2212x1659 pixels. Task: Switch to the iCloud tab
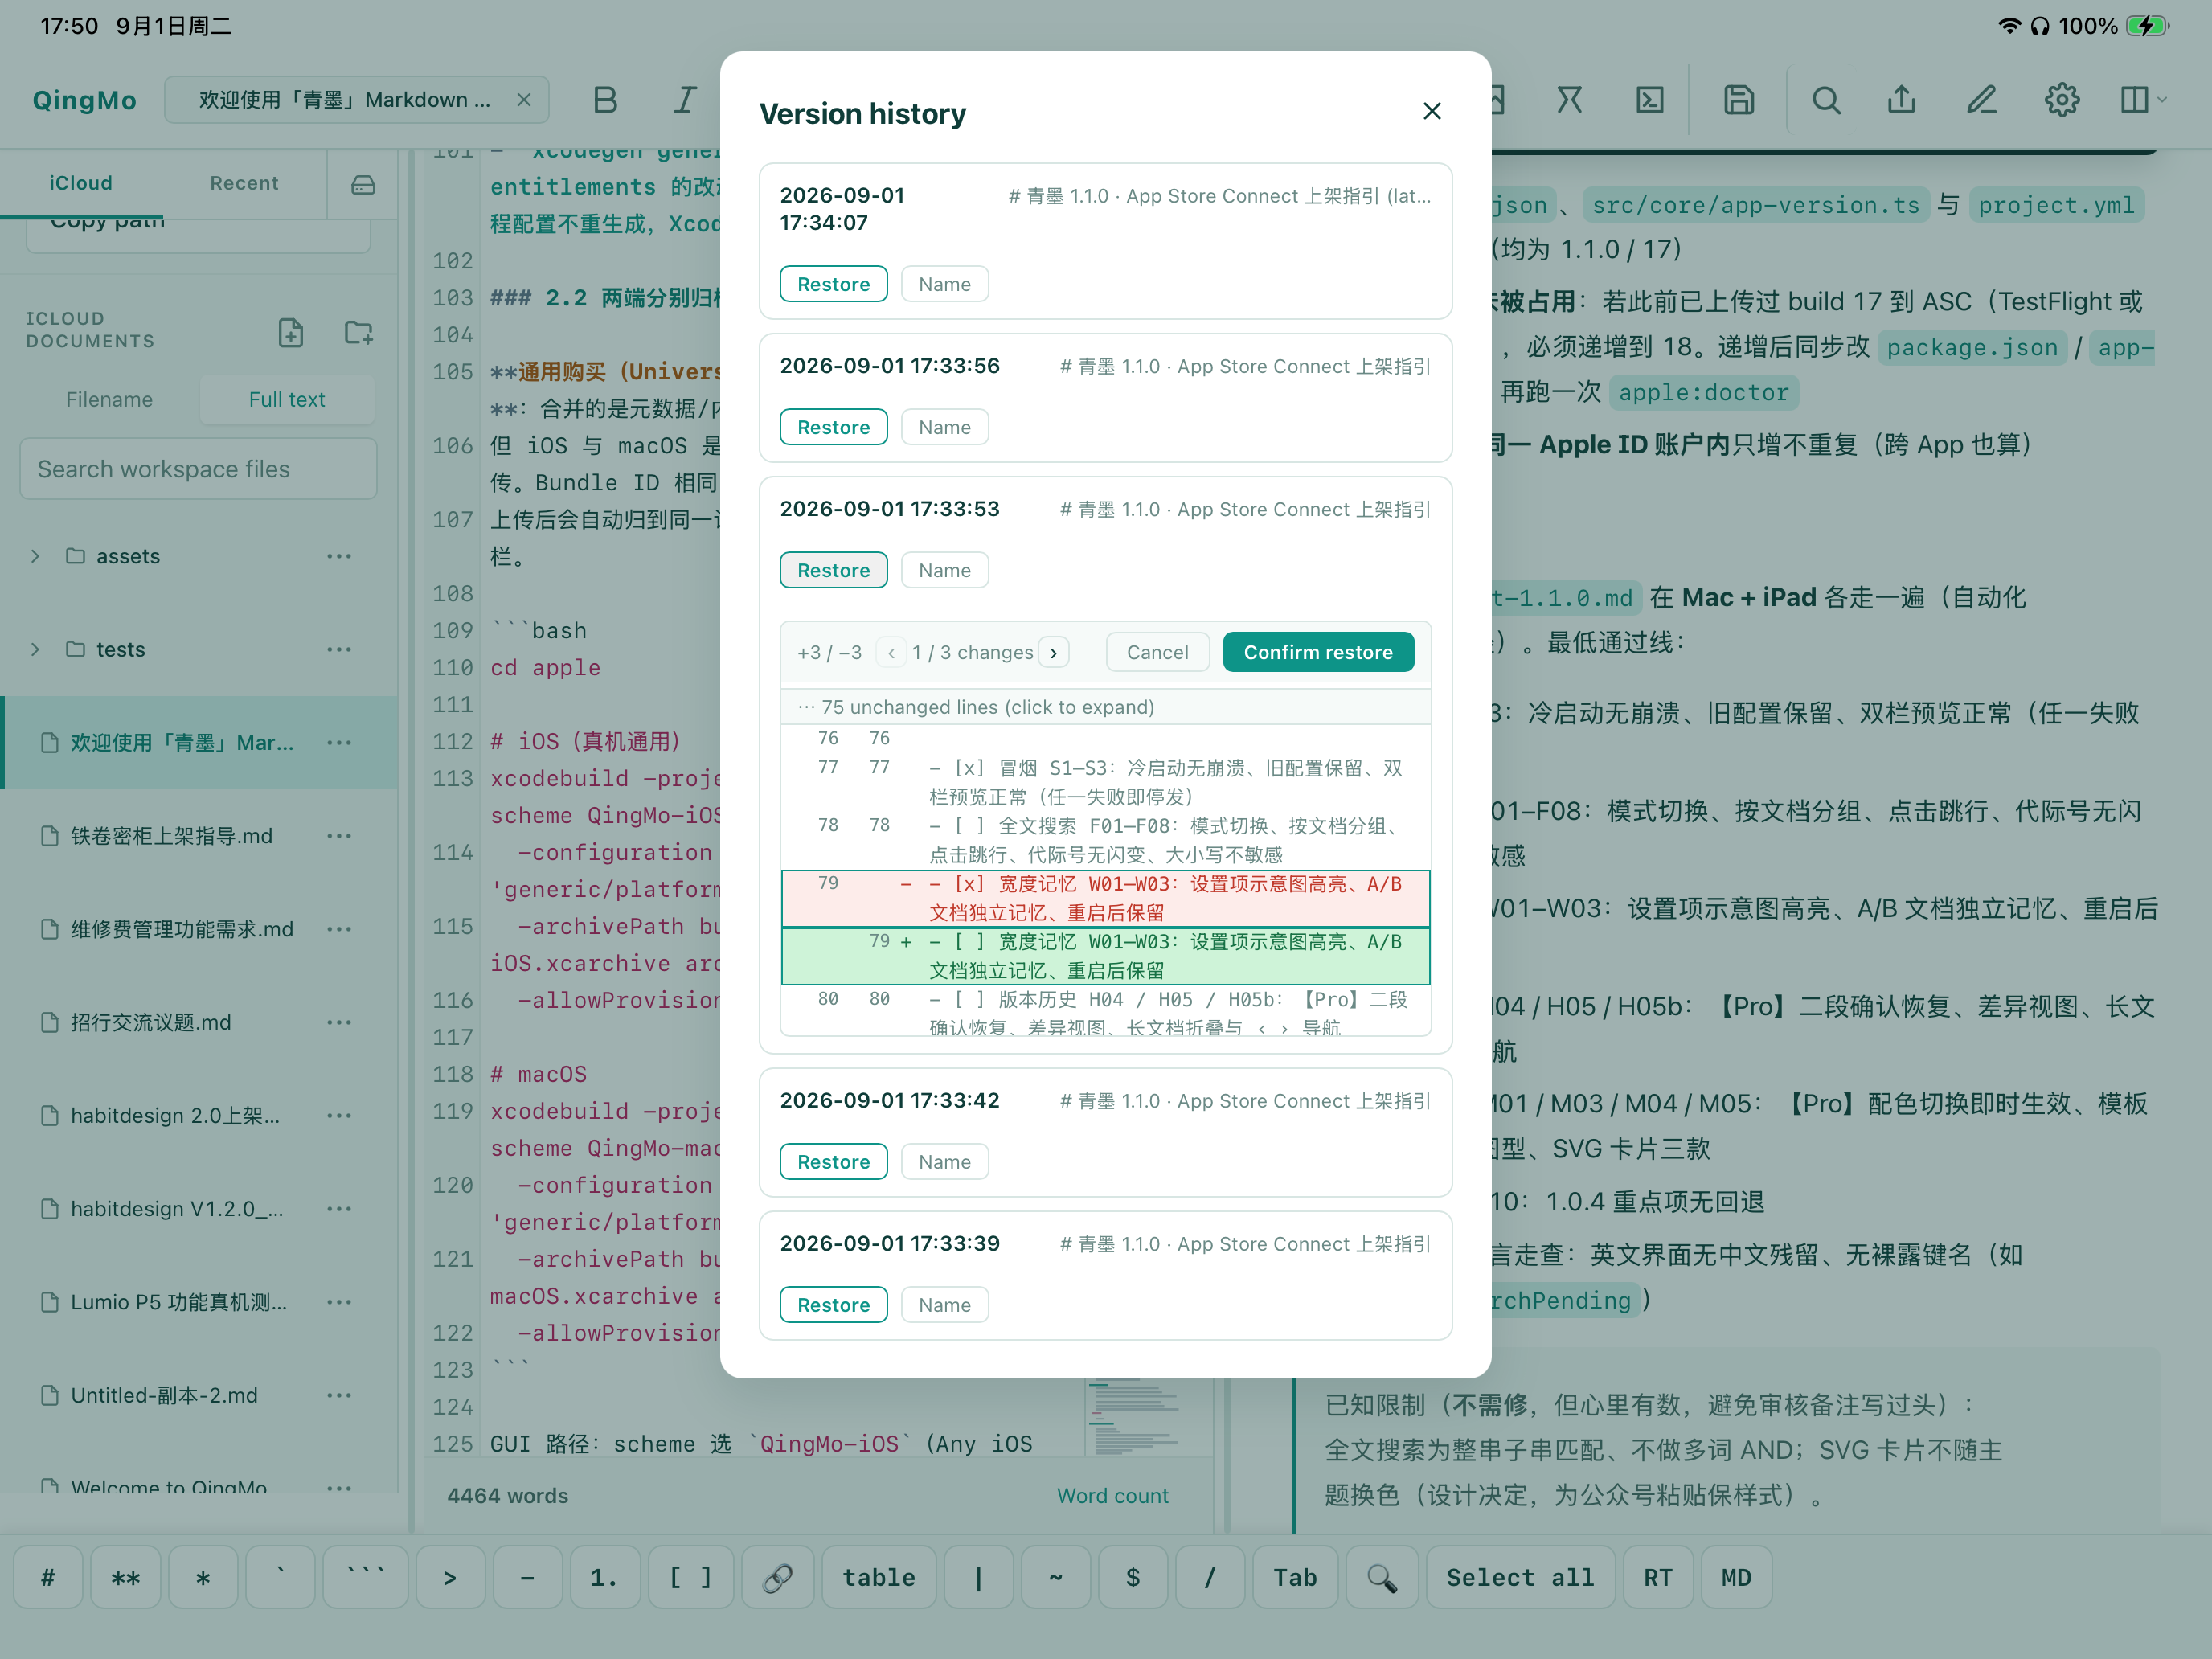pyautogui.click(x=81, y=183)
